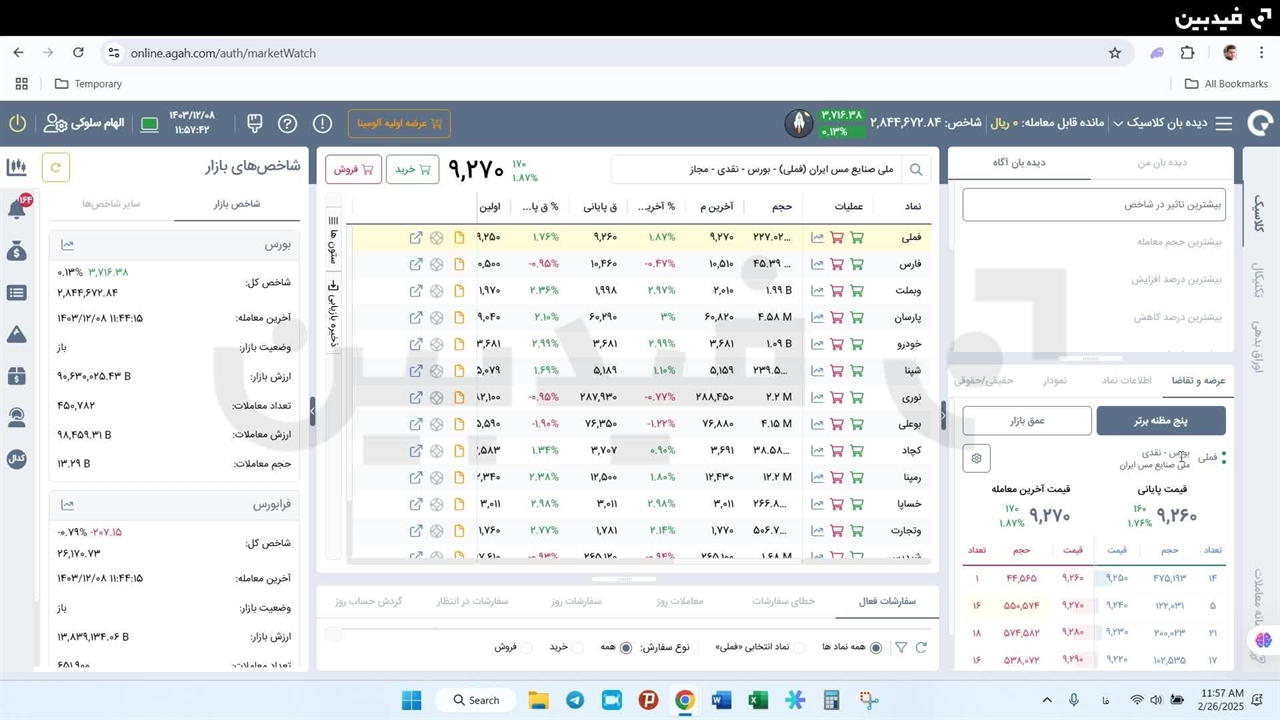Image resolution: width=1280 pixels, height=720 pixels.
Task: Open the notifications bell in the sidebar
Action: (x=17, y=209)
